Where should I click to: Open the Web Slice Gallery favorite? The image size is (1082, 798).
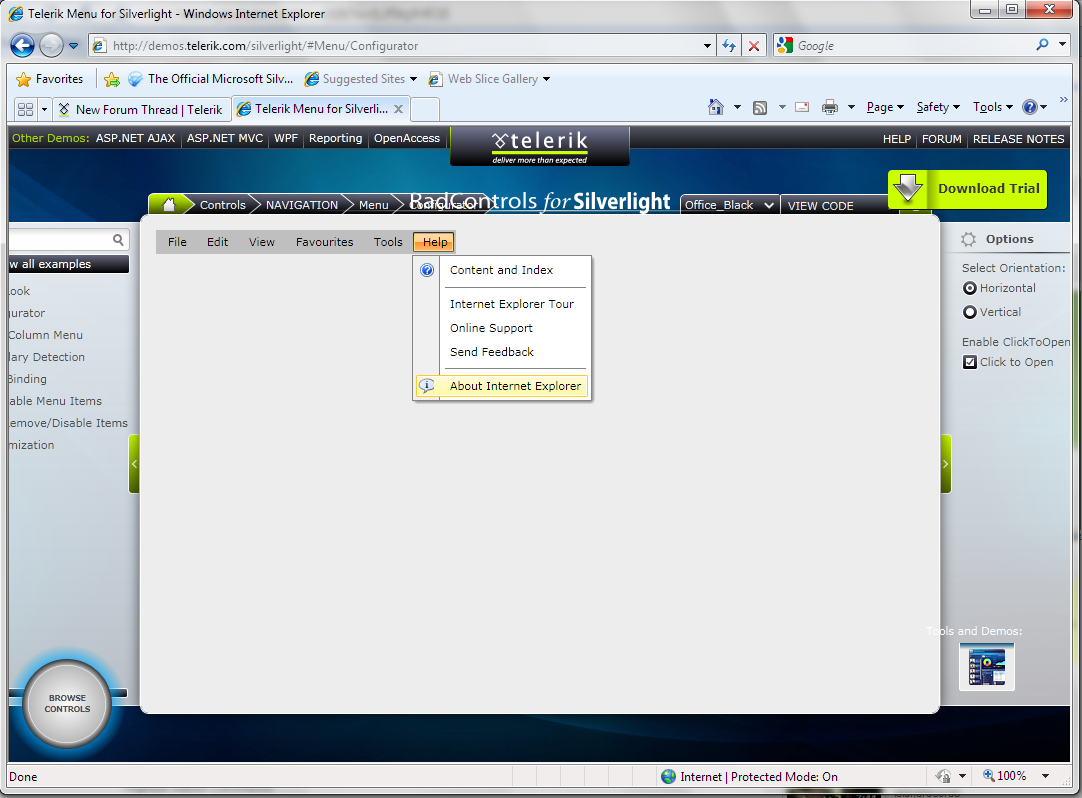[x=489, y=79]
